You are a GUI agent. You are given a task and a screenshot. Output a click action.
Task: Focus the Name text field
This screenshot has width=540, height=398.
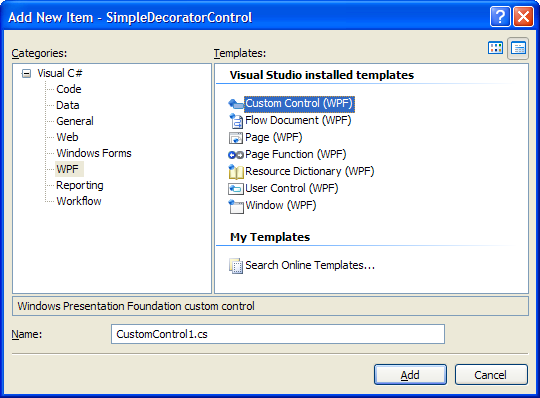tap(278, 334)
